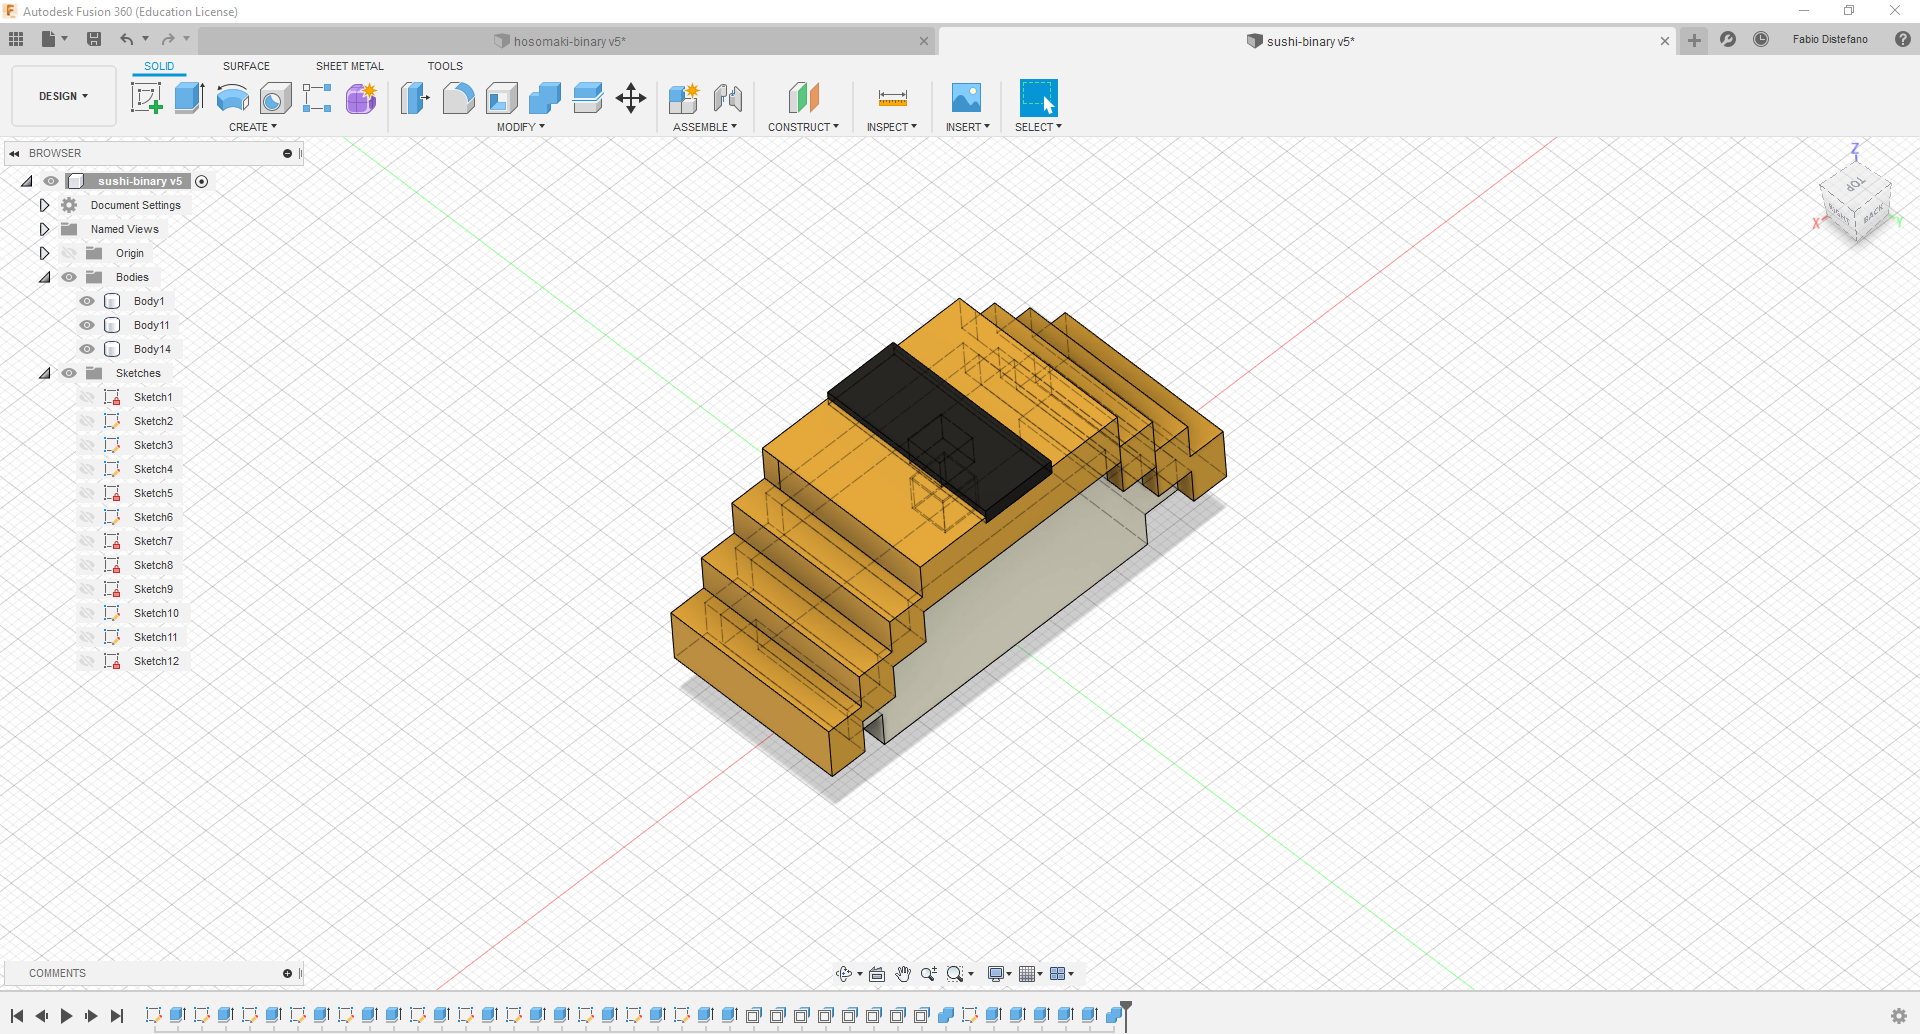This screenshot has height=1034, width=1920.
Task: Select the Combine tool
Action: tap(545, 98)
